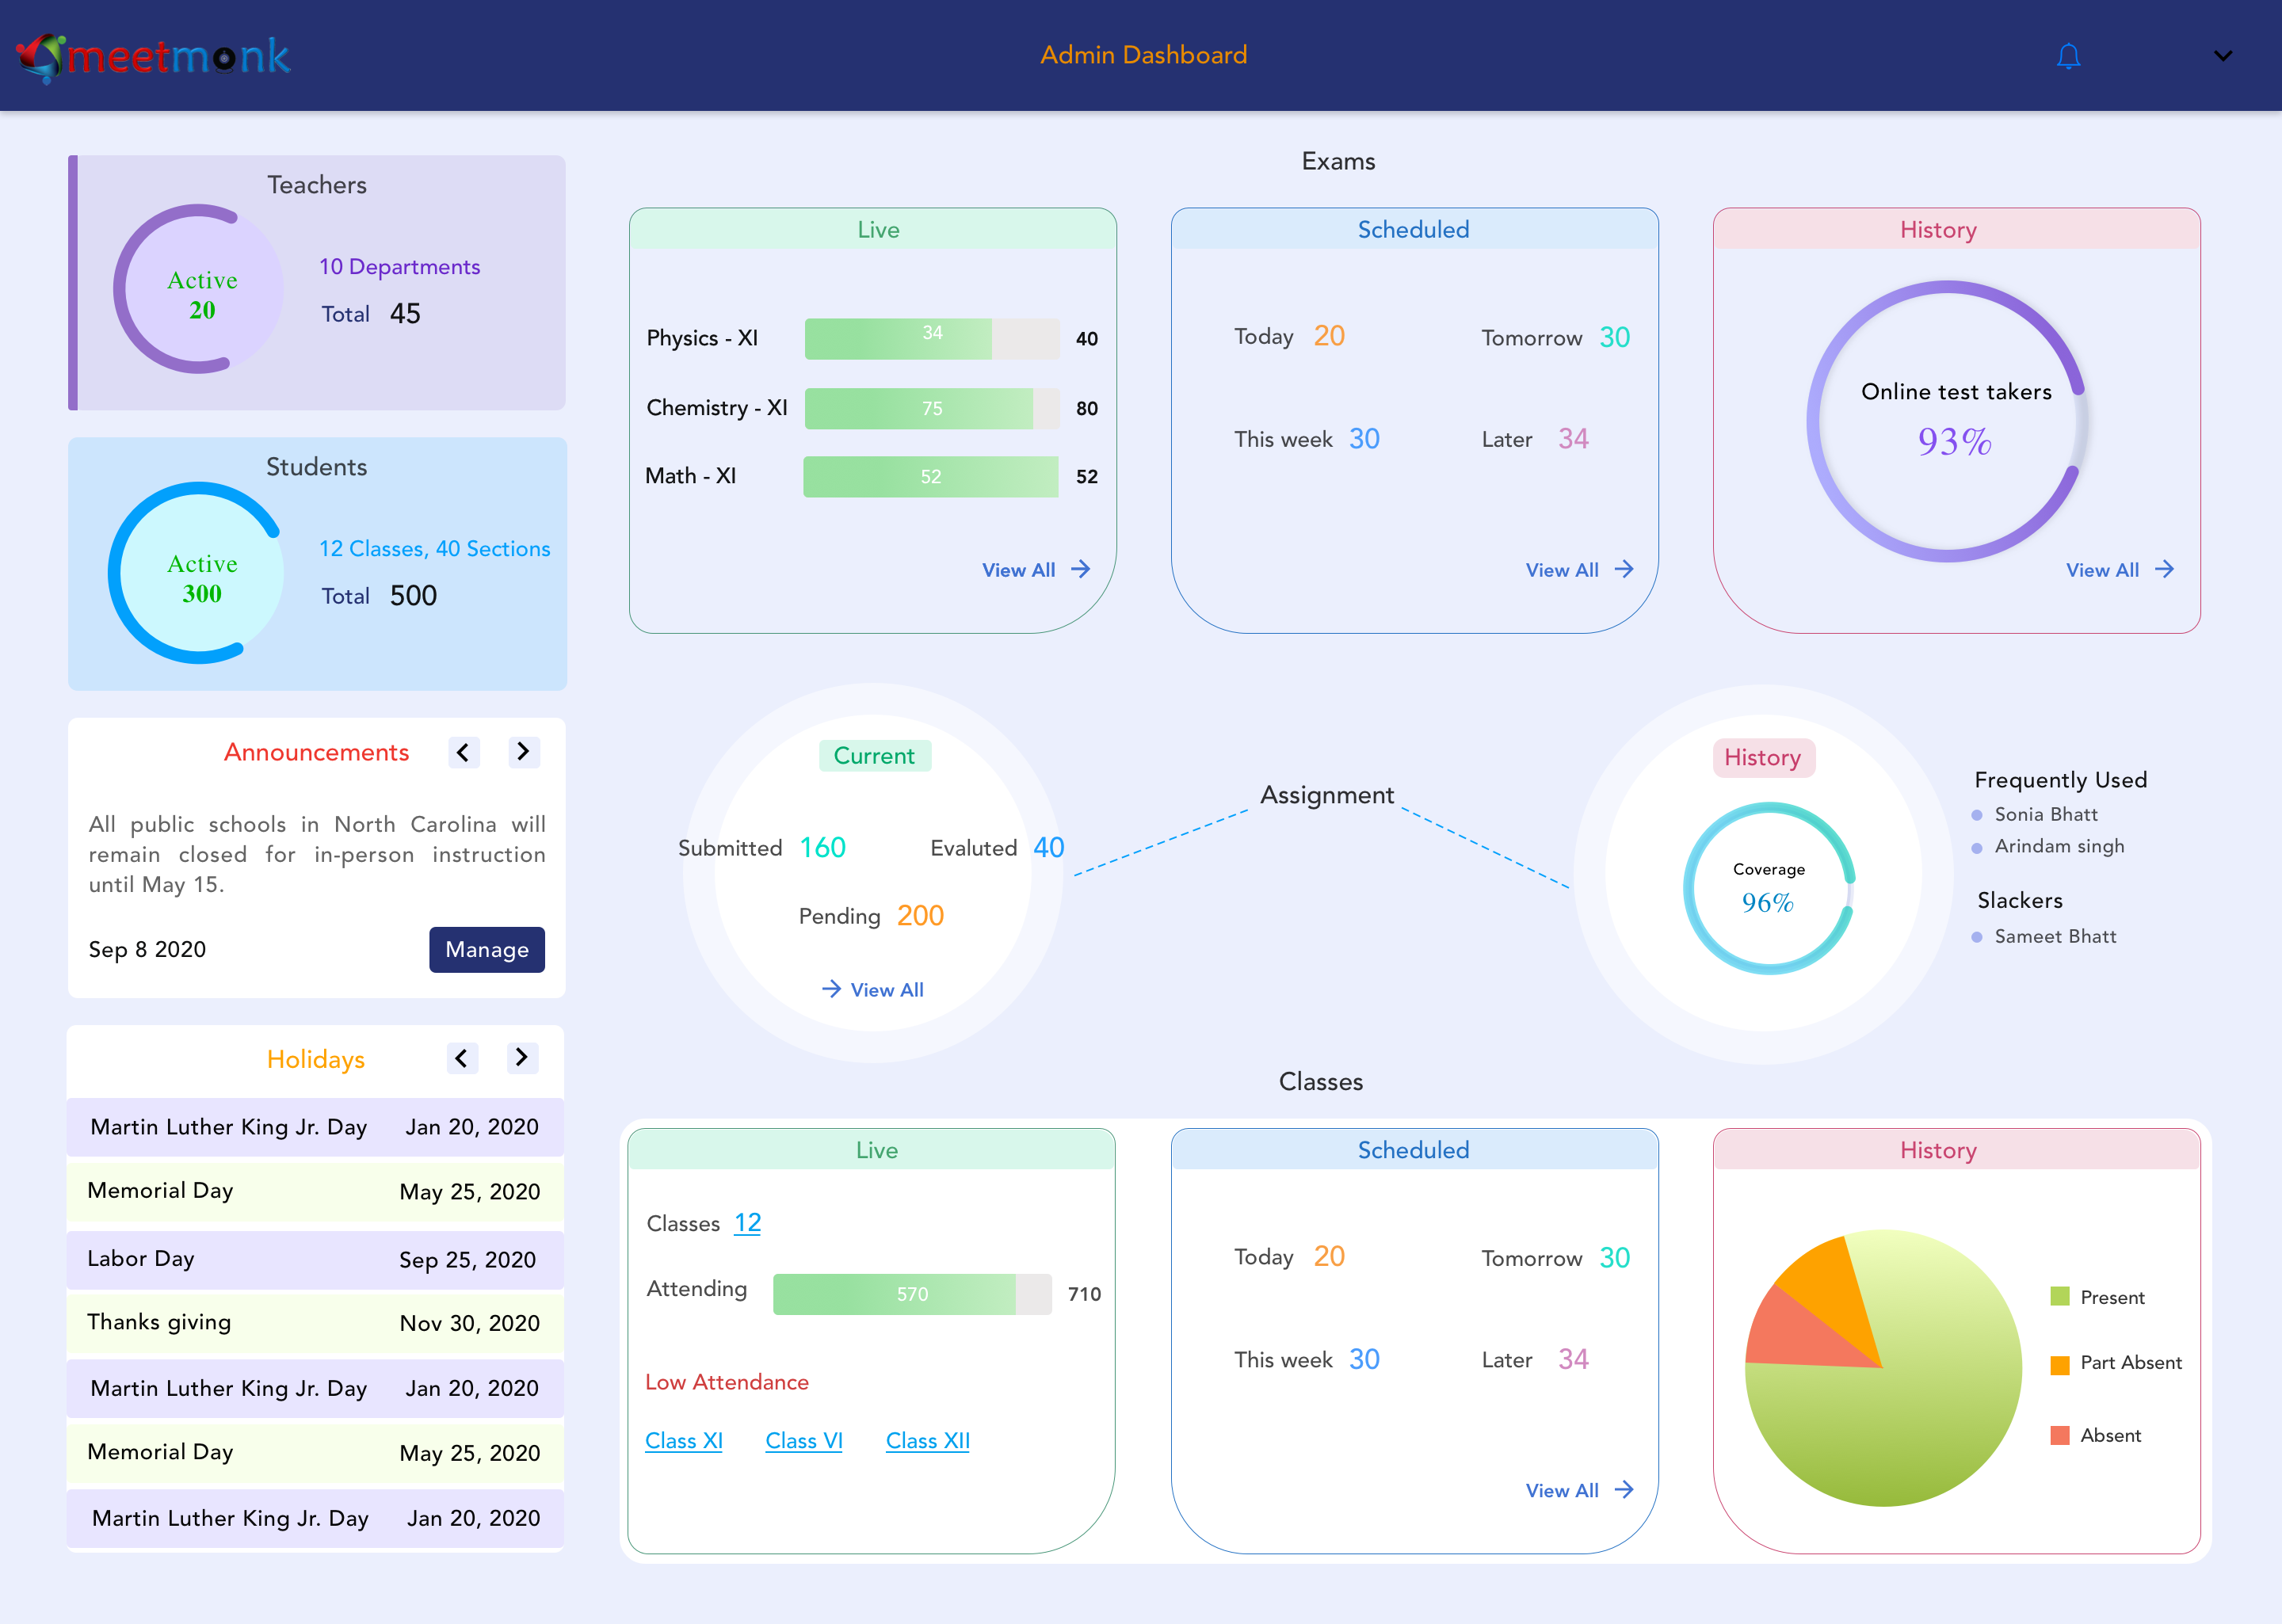Open the header user dropdown chevron
The image size is (2282, 1624).
(2222, 56)
